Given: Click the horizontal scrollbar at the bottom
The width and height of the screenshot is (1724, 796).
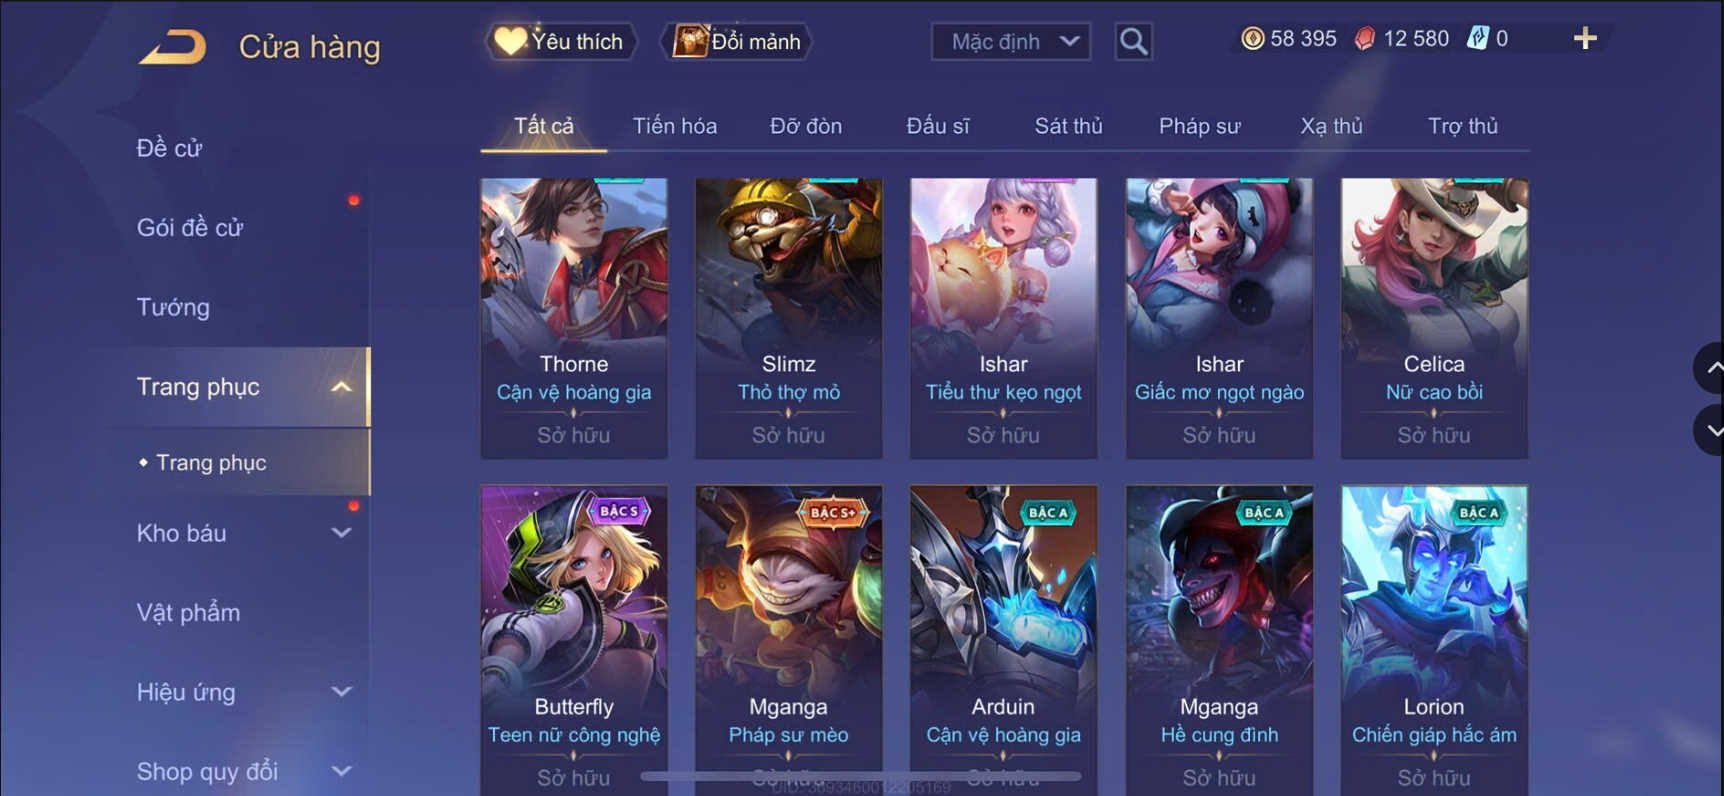Looking at the screenshot, I should (860, 776).
